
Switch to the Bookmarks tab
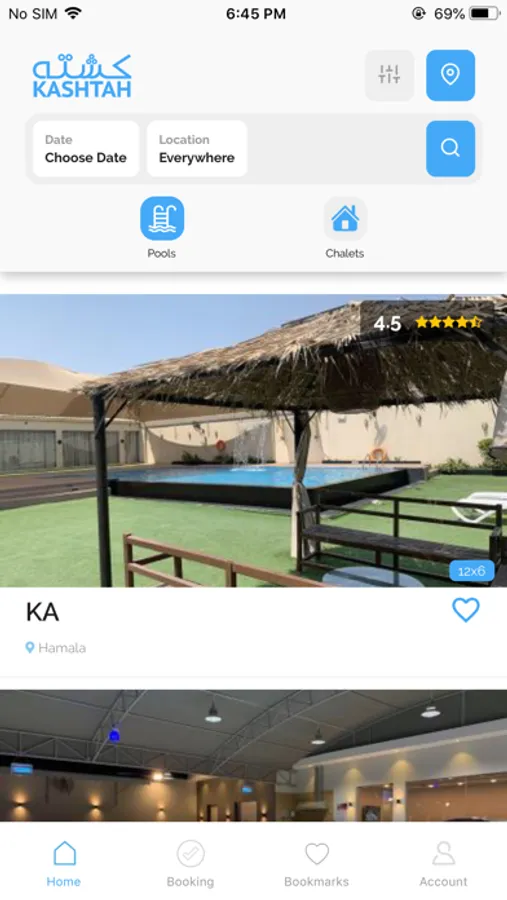(316, 864)
